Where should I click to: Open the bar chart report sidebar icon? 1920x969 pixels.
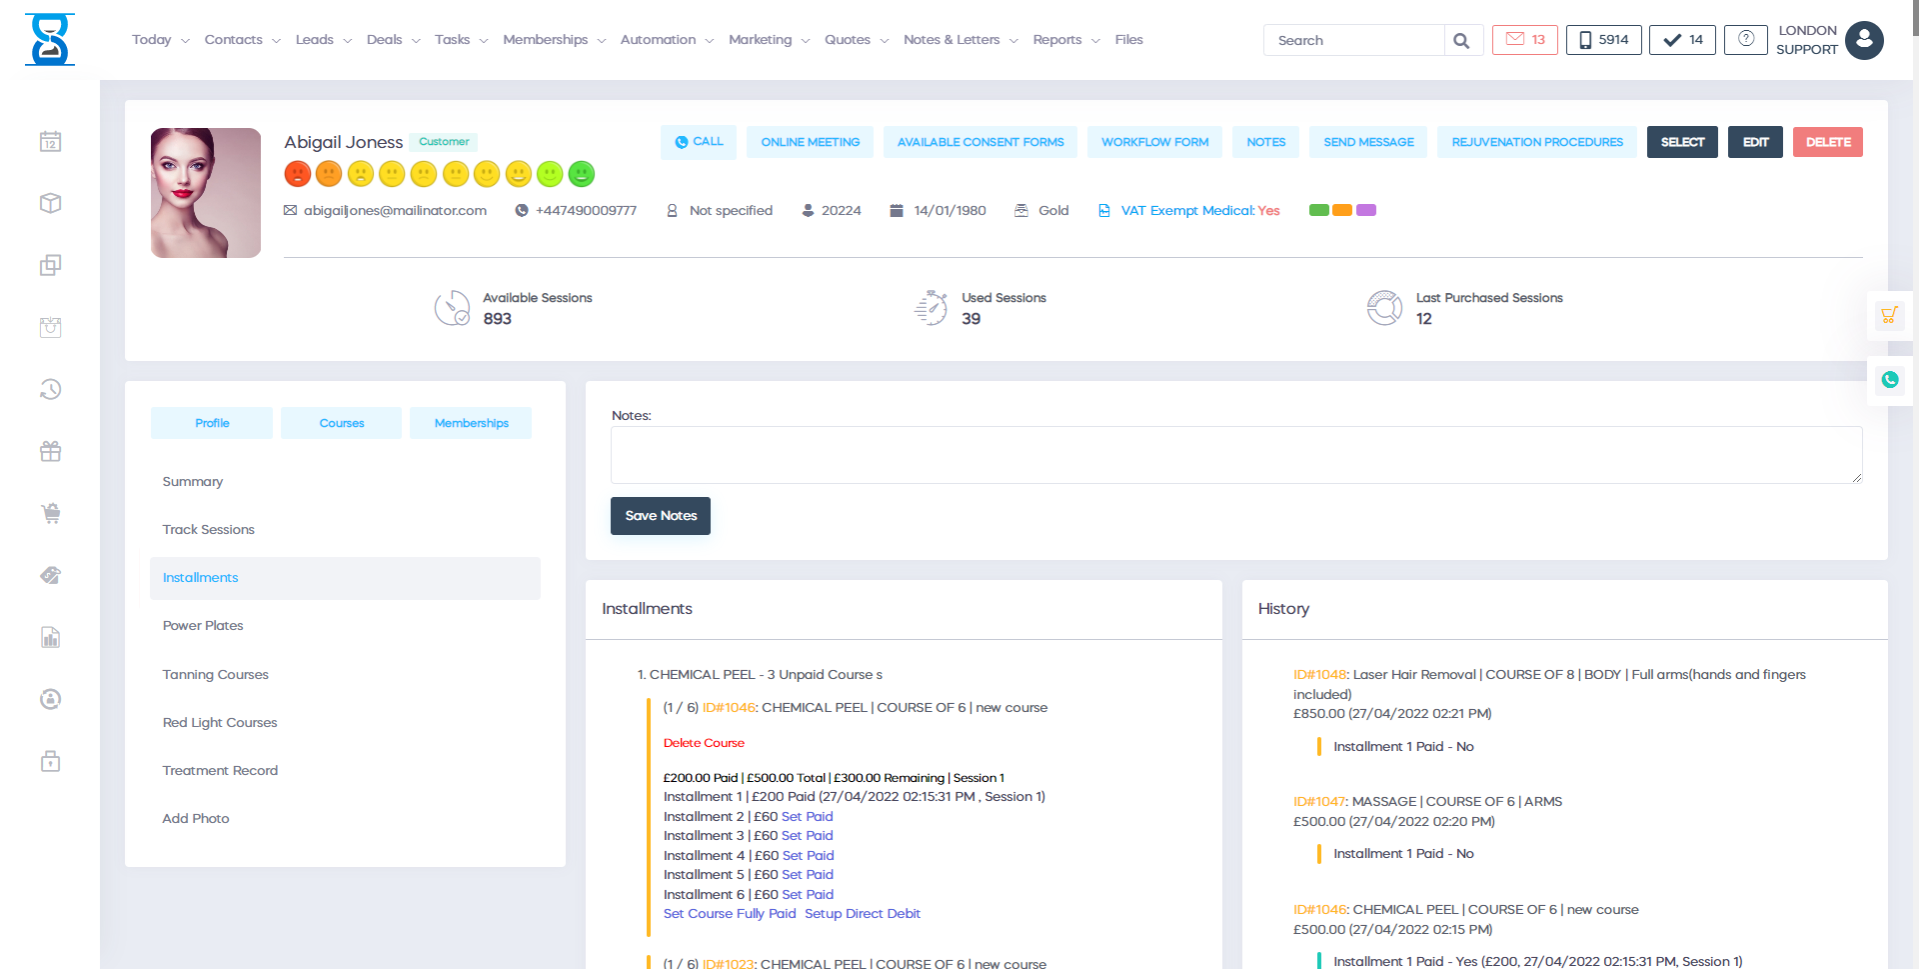(51, 638)
